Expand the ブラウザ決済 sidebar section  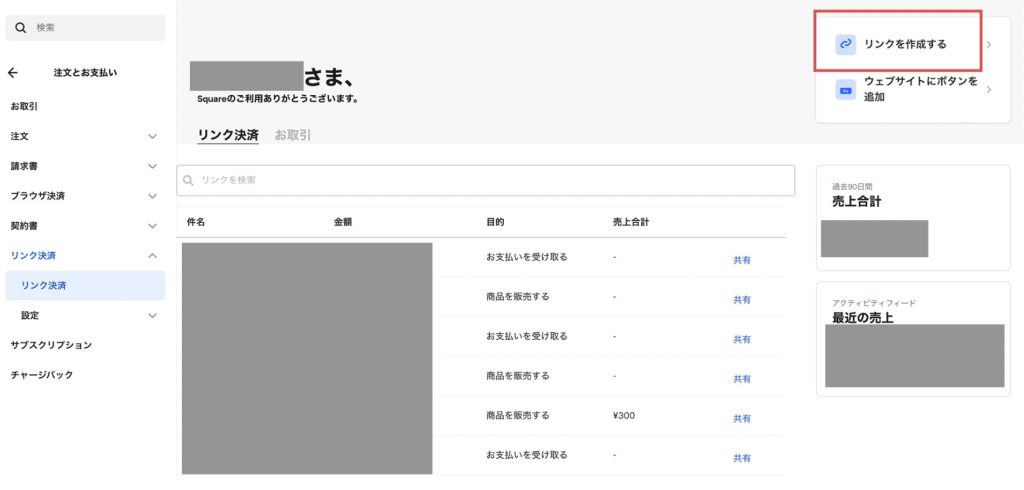click(152, 196)
